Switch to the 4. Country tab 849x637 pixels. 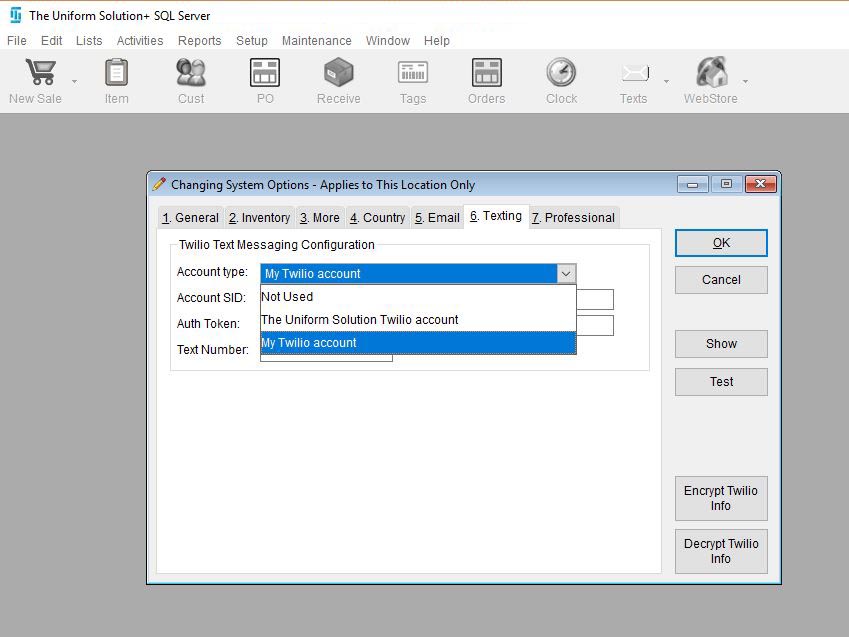[377, 218]
